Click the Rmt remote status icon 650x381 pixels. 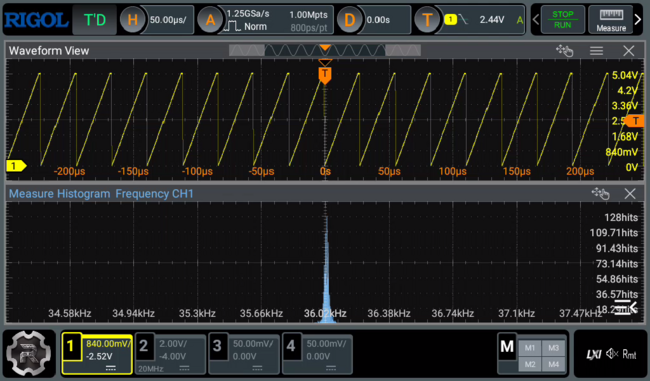629,354
